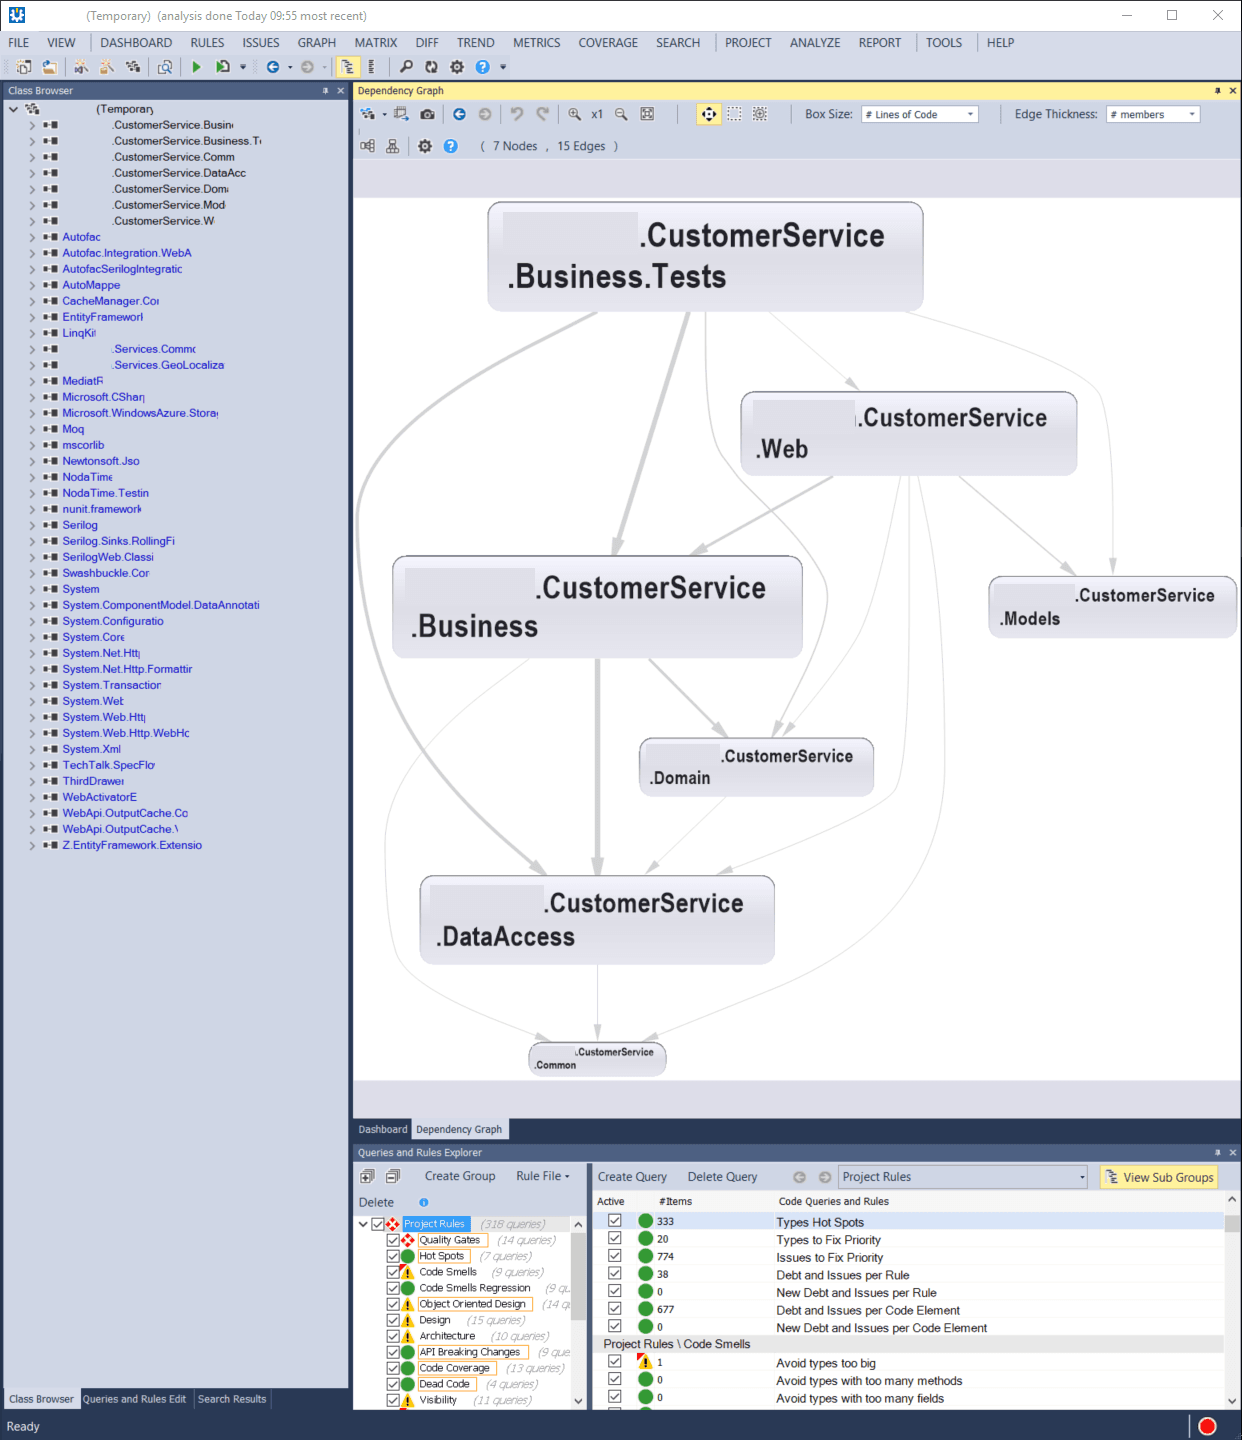Click the undo arrow in the graph toolbar
The image size is (1242, 1440).
(516, 114)
